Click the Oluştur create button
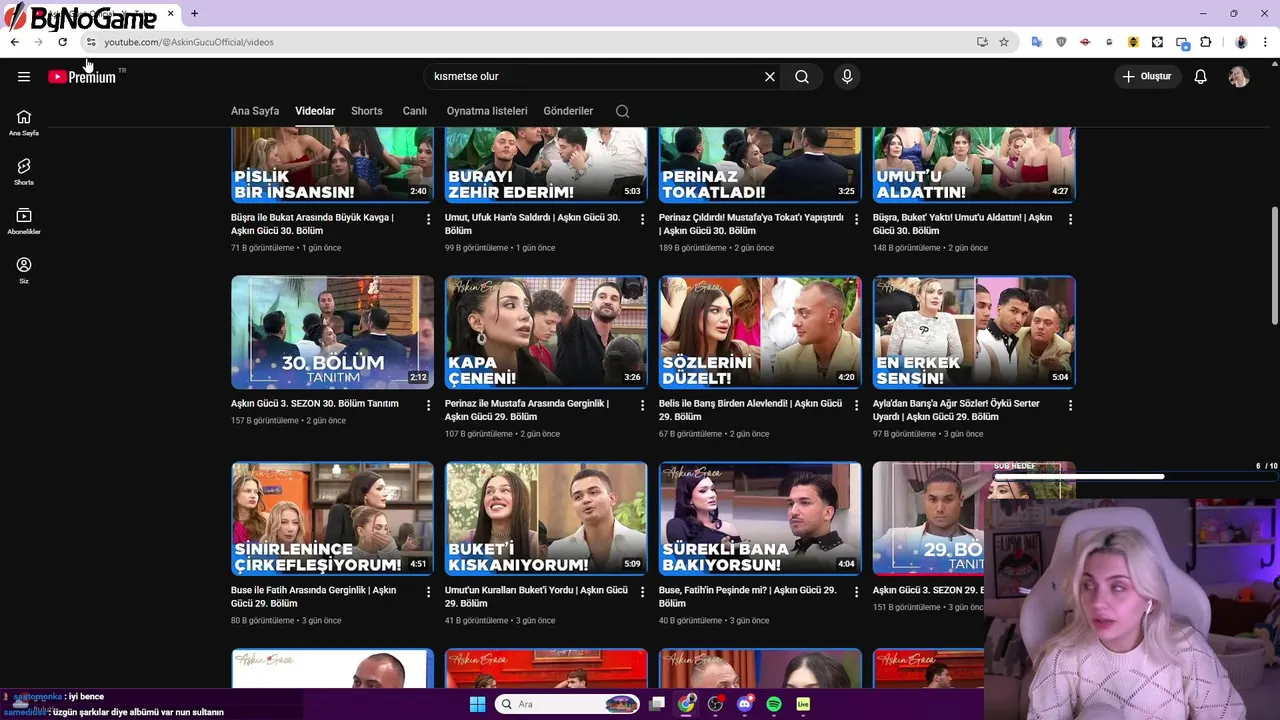Screen dimensions: 1280x720 click(1146, 76)
